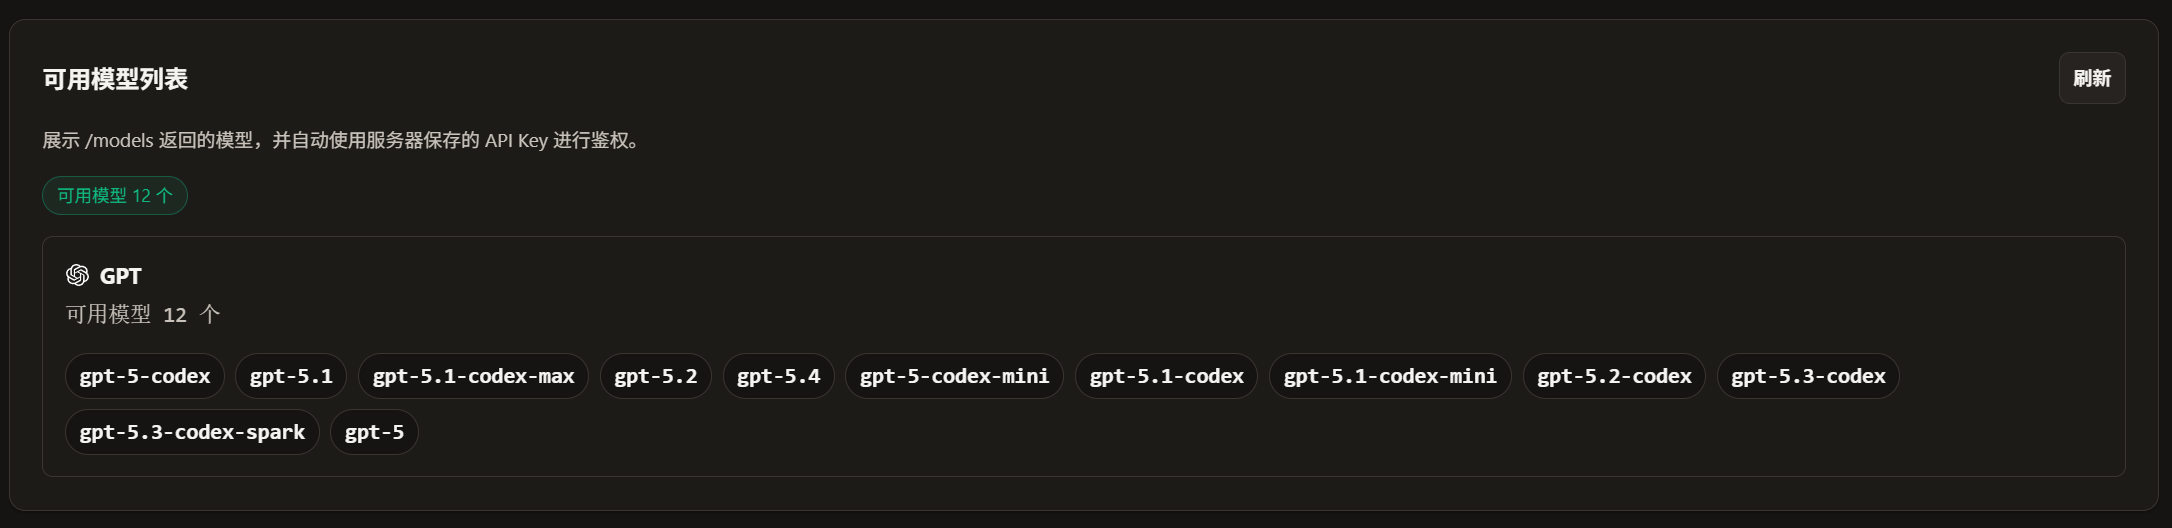The height and width of the screenshot is (528, 2172).
Task: Choose the gpt-5.1-codex model chip
Action: click(x=1166, y=377)
